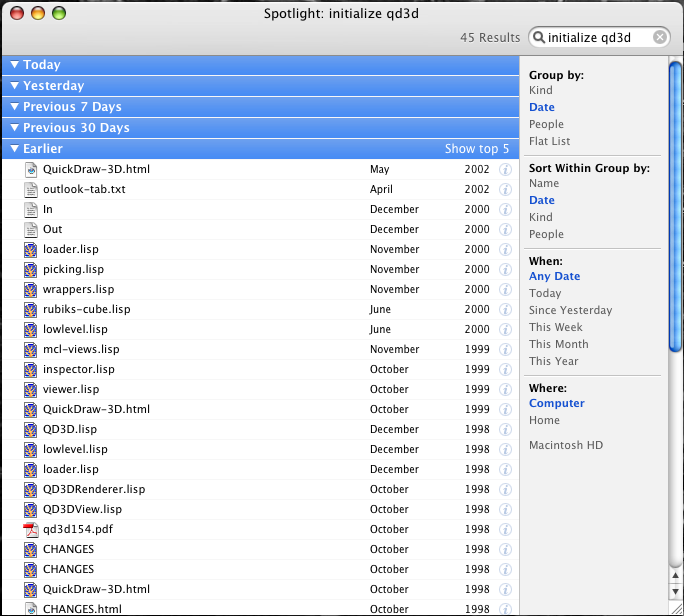Switch grouping to Flat List
The image size is (684, 616).
(x=549, y=141)
